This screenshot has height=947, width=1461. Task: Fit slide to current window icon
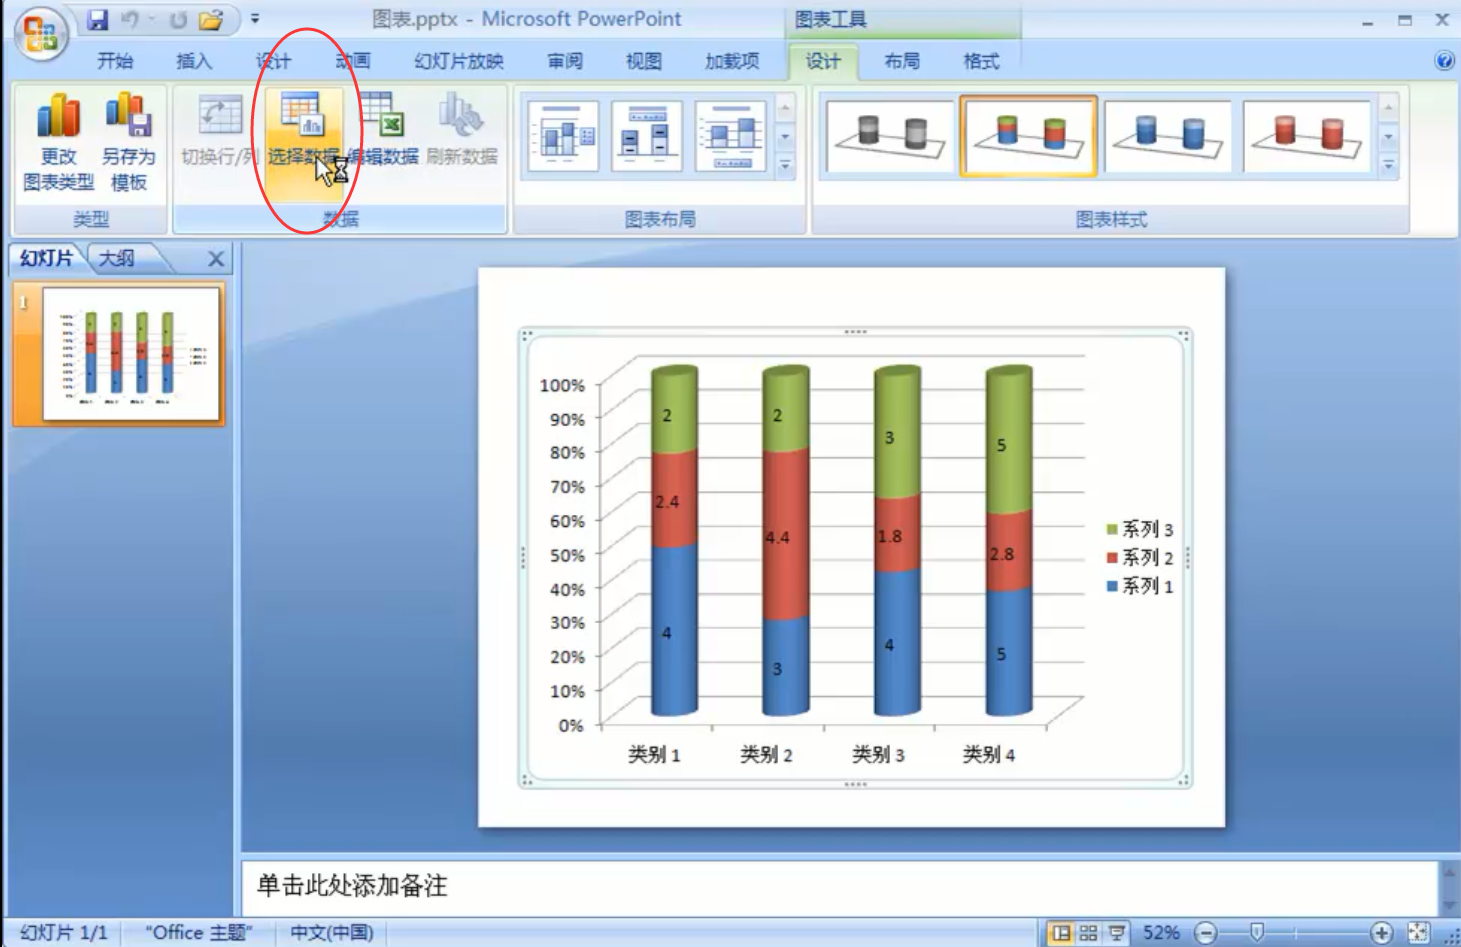[1418, 933]
